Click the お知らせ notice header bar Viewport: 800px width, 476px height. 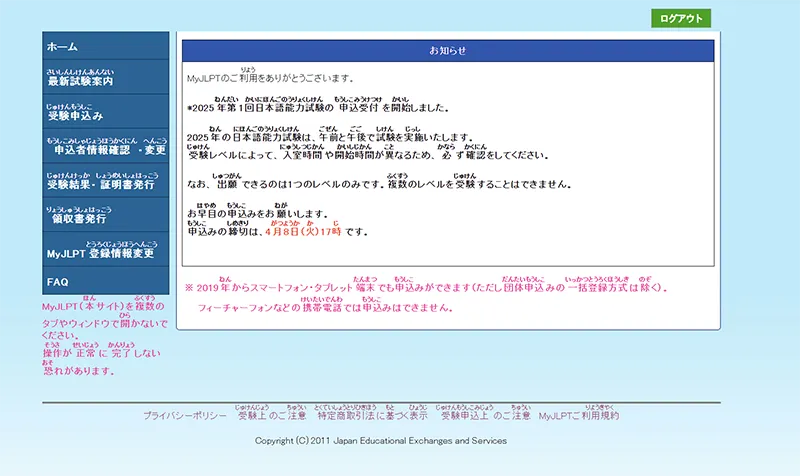448,51
